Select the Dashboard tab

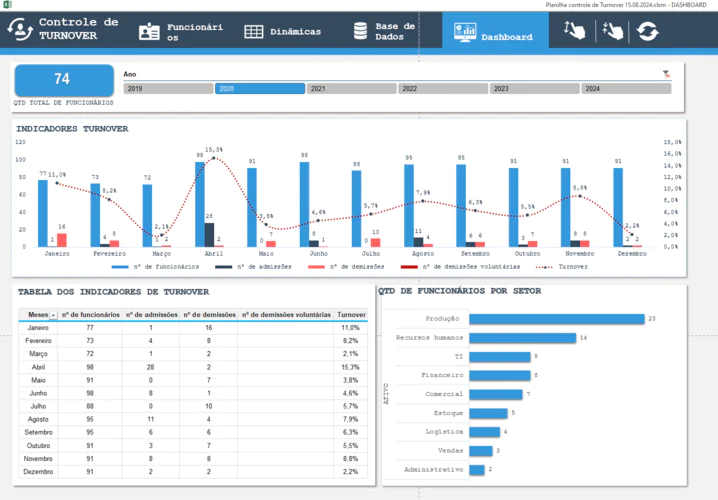pos(495,33)
